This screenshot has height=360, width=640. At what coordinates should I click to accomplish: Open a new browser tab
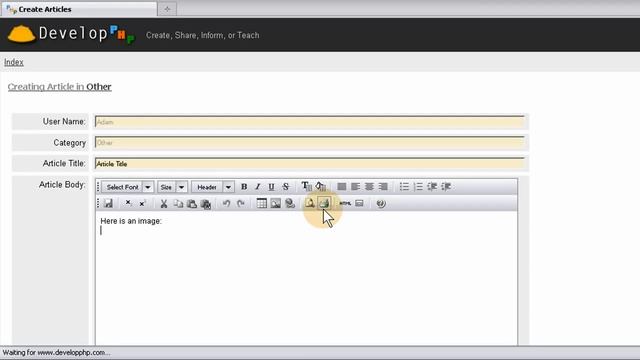point(167,9)
